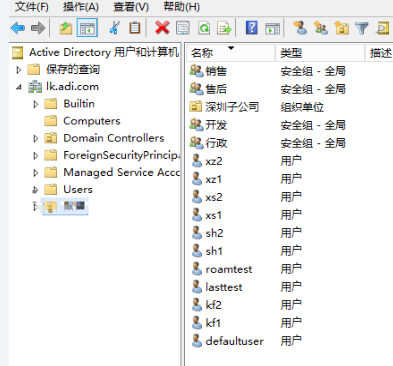The image size is (393, 366).
Task: Sort by the 描述 column header
Action: pos(380,53)
